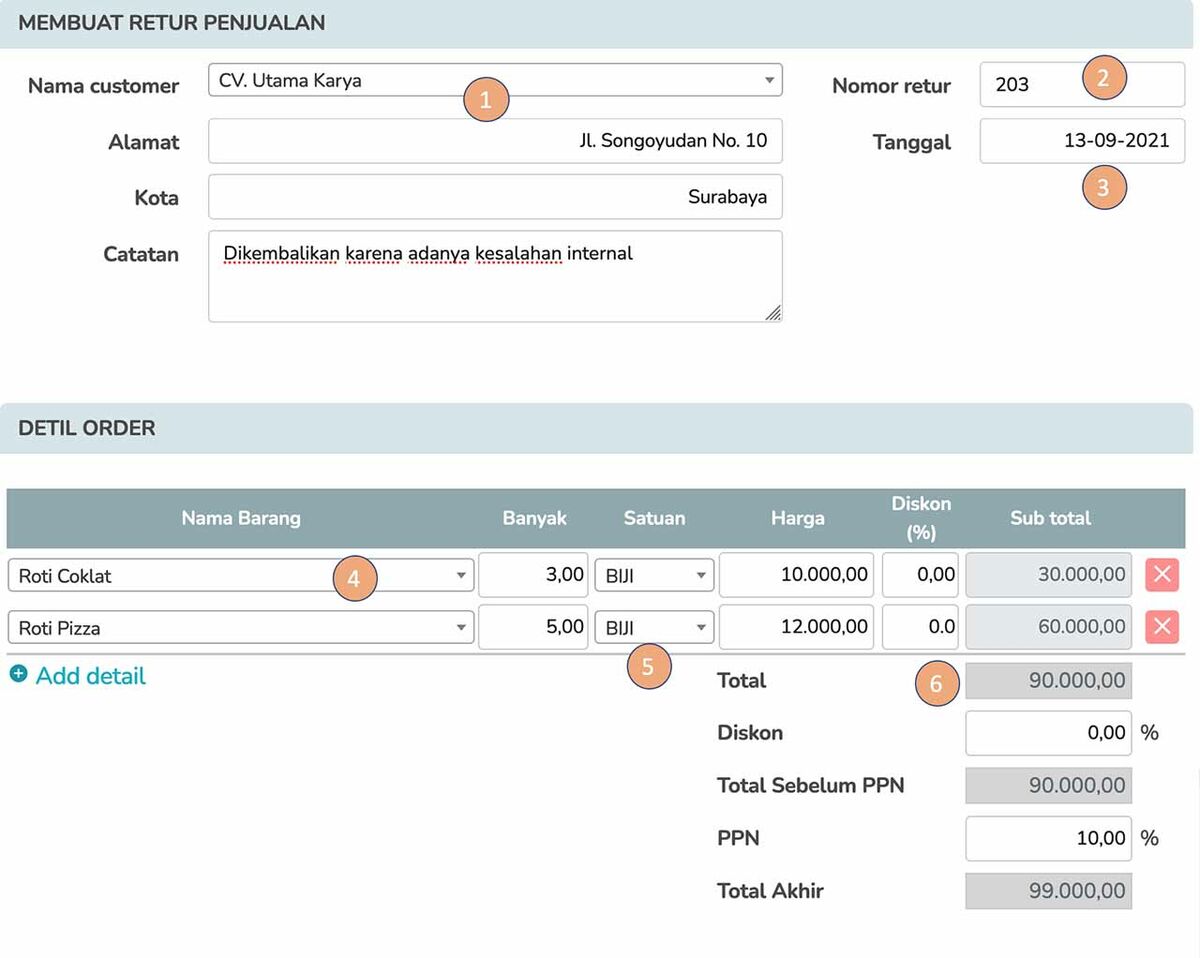Delete the Roti Coklat row

point(1161,575)
